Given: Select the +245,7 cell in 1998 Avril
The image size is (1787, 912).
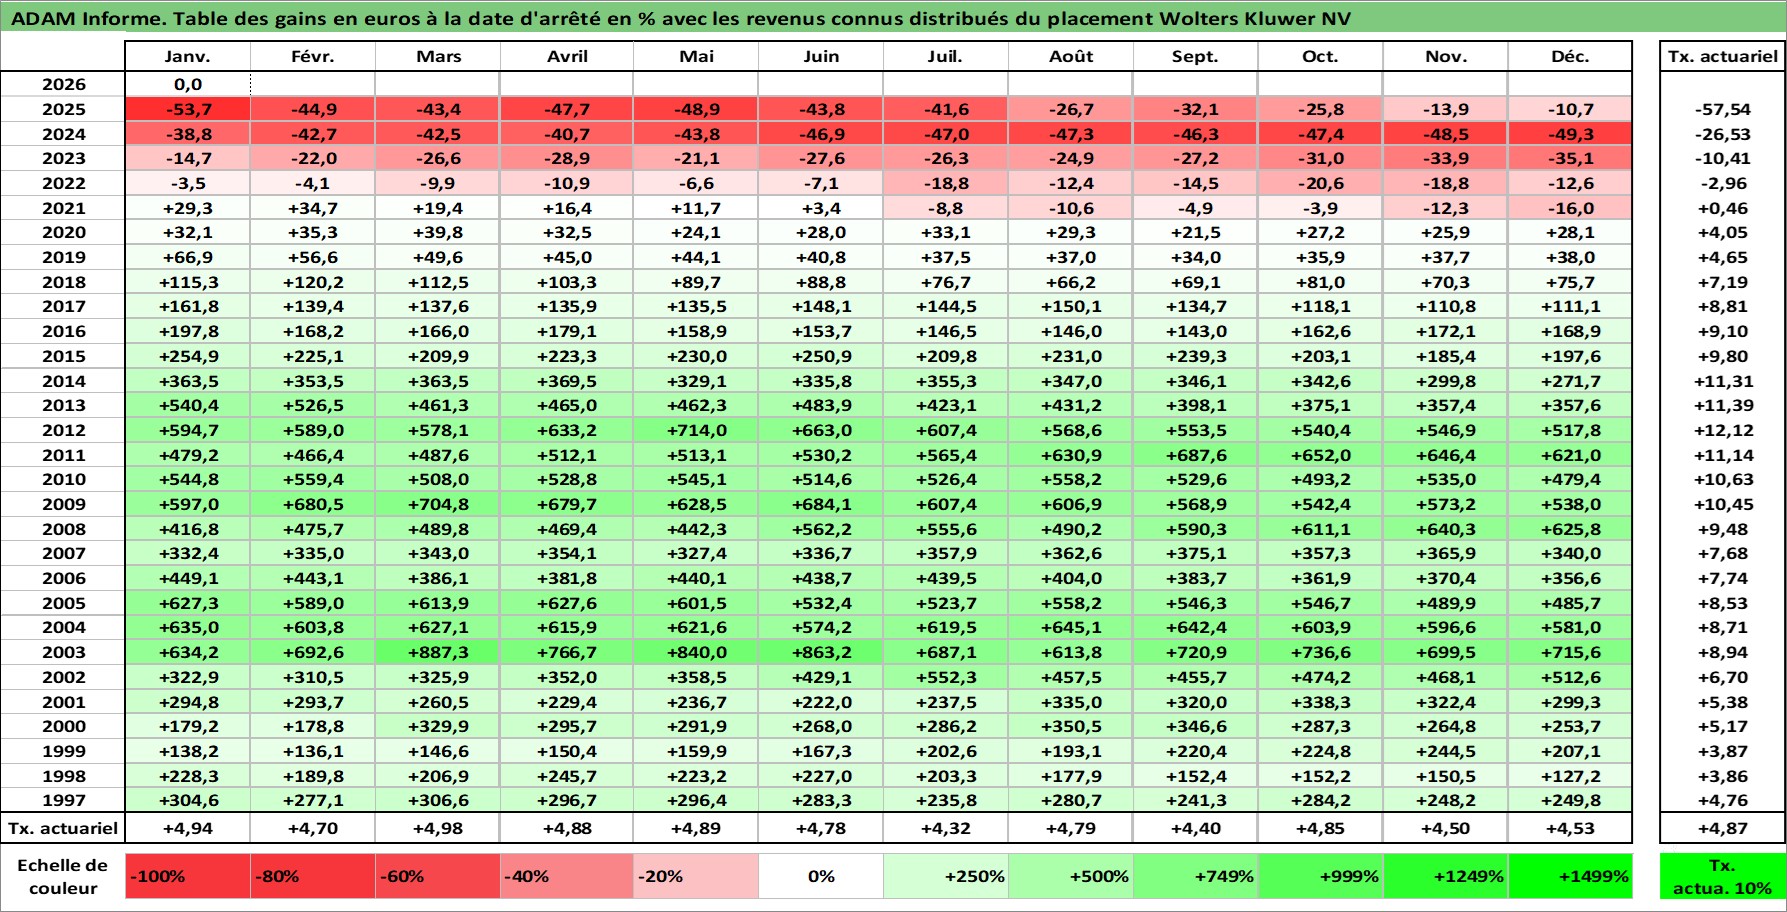Looking at the screenshot, I should [x=567, y=776].
